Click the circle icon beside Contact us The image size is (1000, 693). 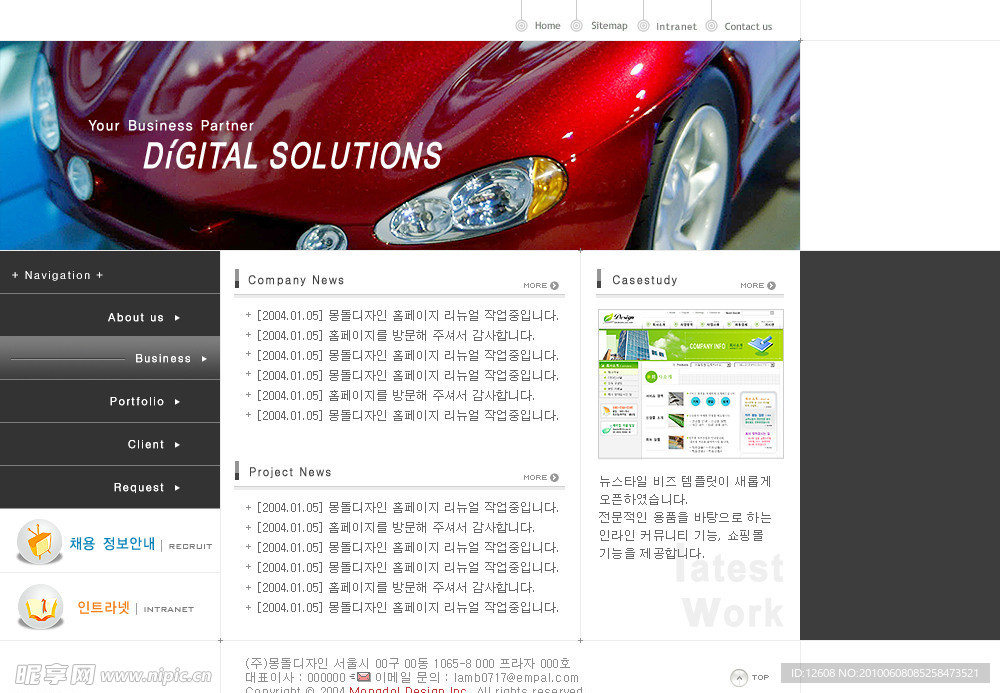click(x=712, y=26)
